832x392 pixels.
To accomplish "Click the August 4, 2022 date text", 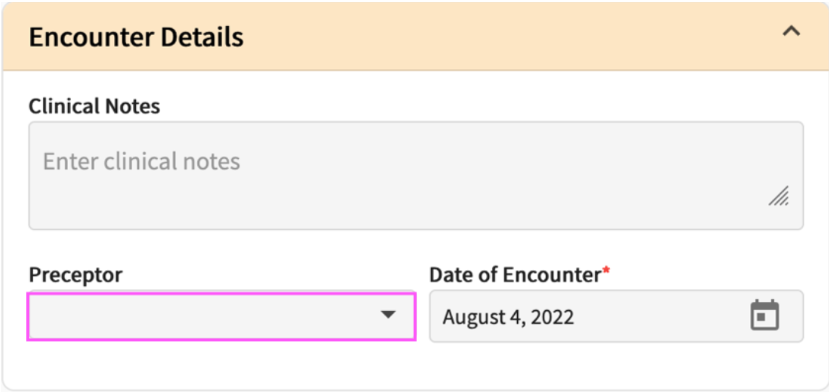I will pos(508,317).
